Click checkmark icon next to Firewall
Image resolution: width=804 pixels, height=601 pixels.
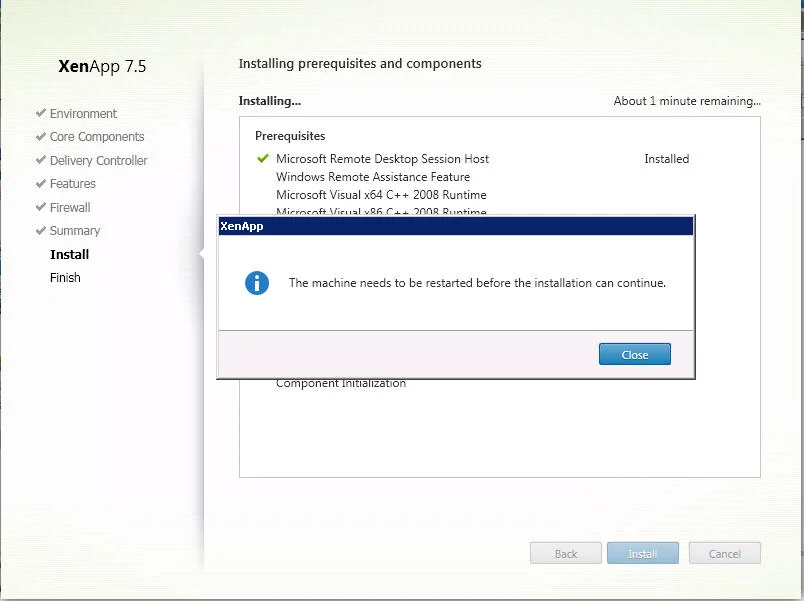(41, 207)
